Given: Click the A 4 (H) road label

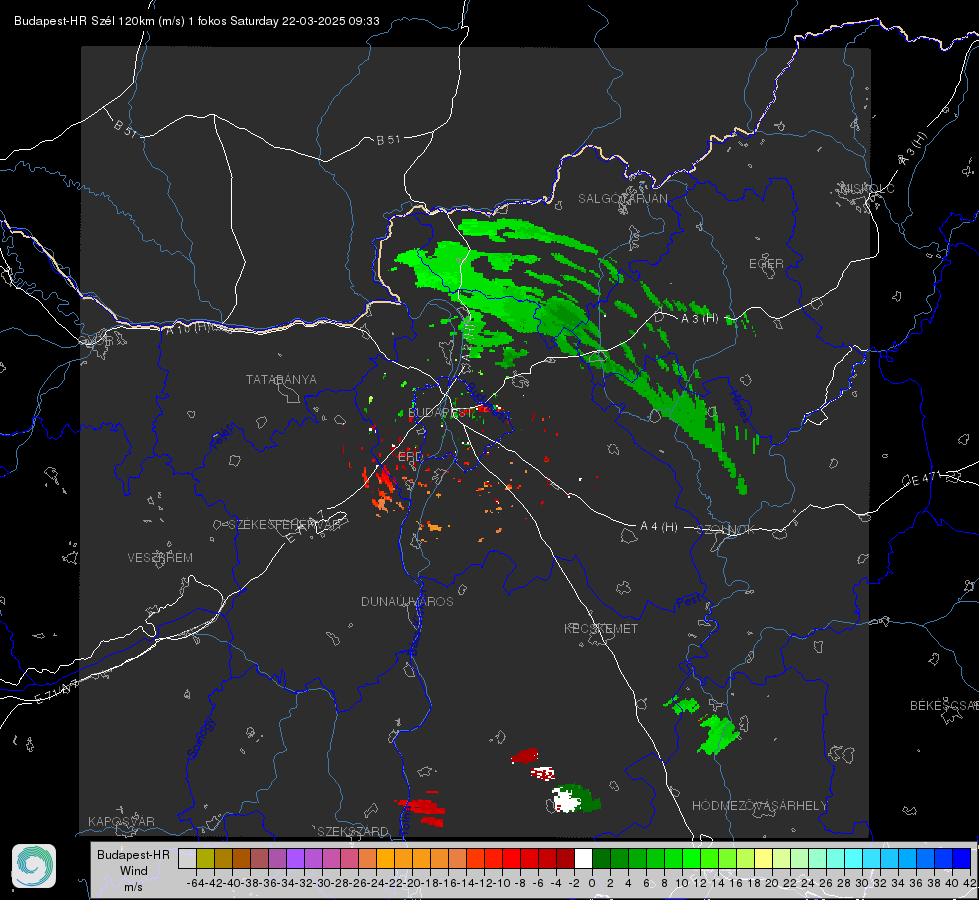Looking at the screenshot, I should (659, 527).
